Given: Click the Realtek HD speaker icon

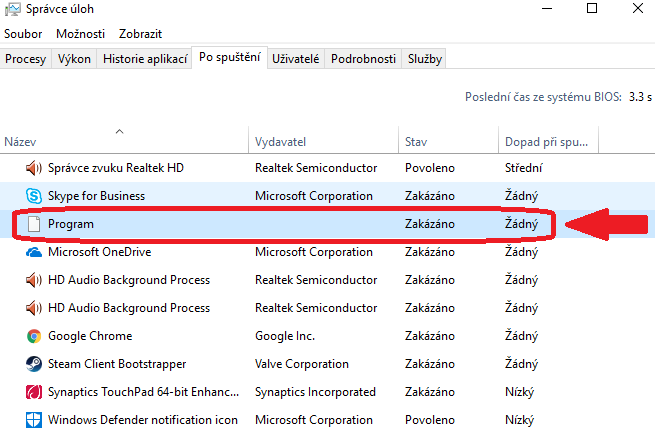Looking at the screenshot, I should tap(34, 168).
